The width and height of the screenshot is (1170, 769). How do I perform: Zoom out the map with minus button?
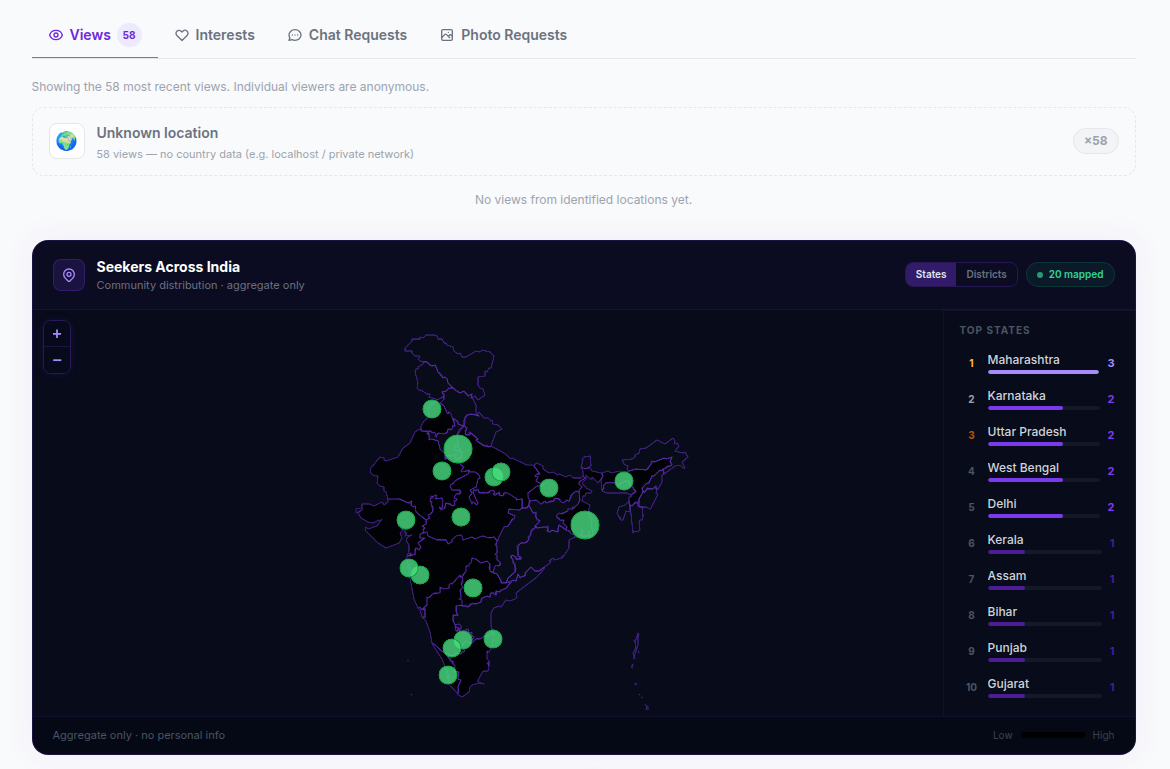(57, 360)
